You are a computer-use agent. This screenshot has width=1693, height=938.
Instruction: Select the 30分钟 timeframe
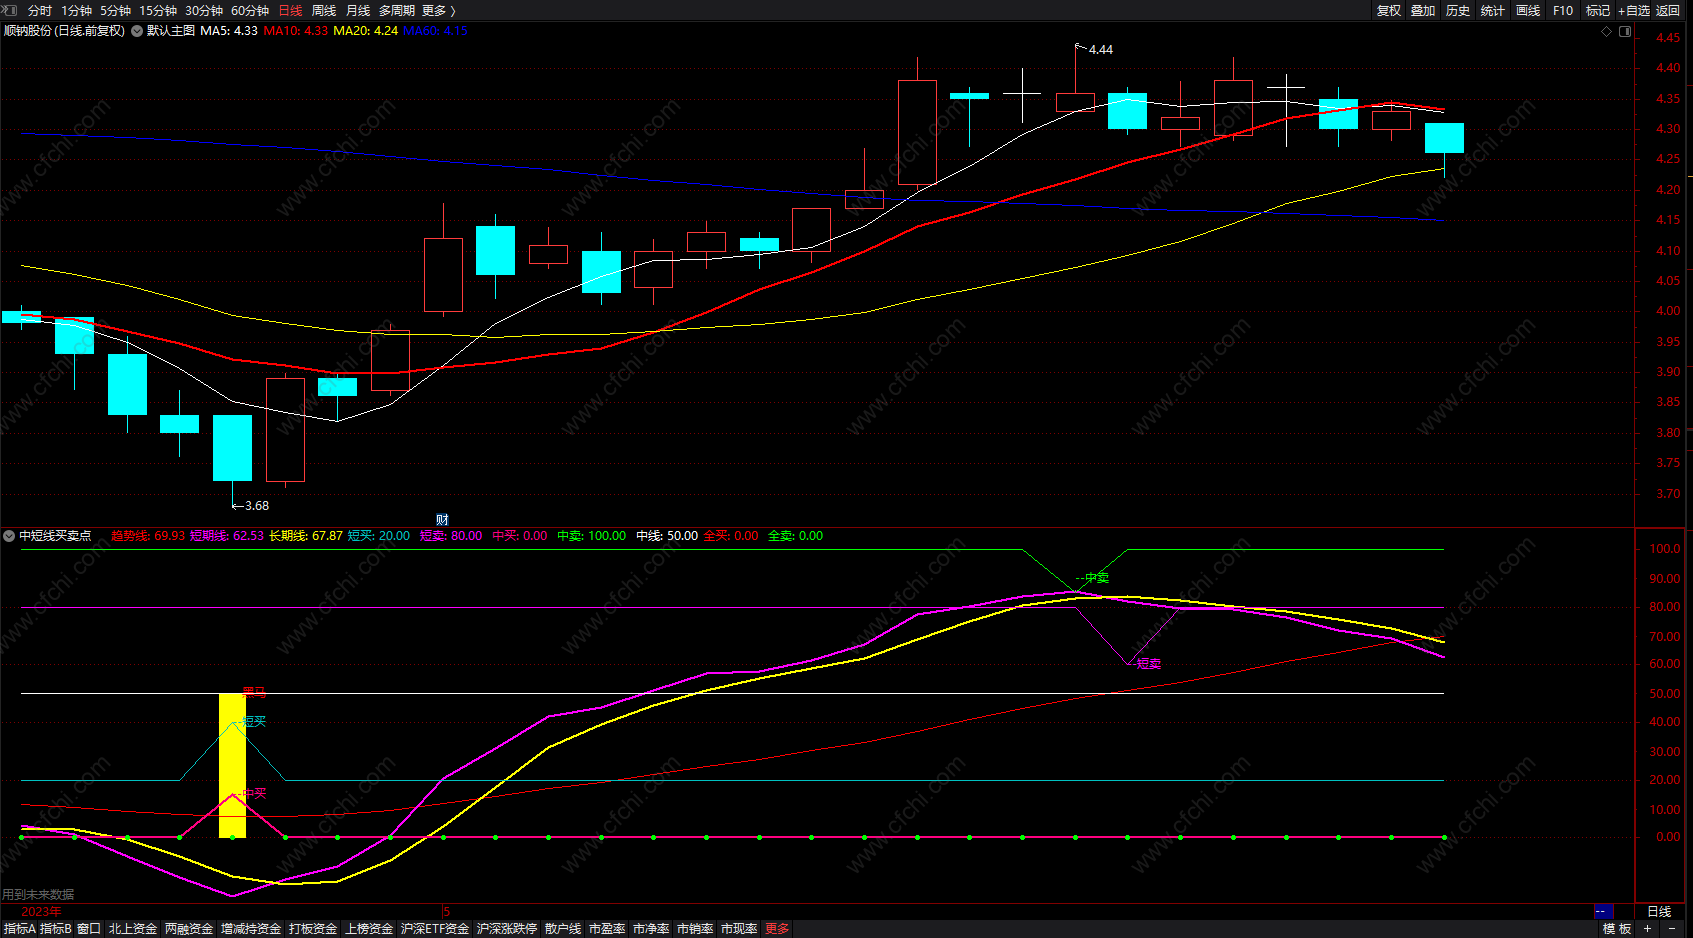[204, 11]
